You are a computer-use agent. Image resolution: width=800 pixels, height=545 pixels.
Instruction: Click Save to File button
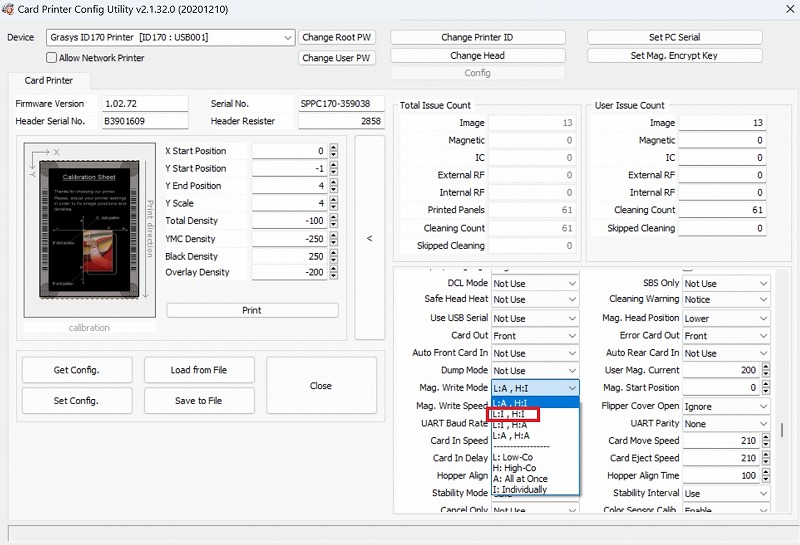coord(199,401)
